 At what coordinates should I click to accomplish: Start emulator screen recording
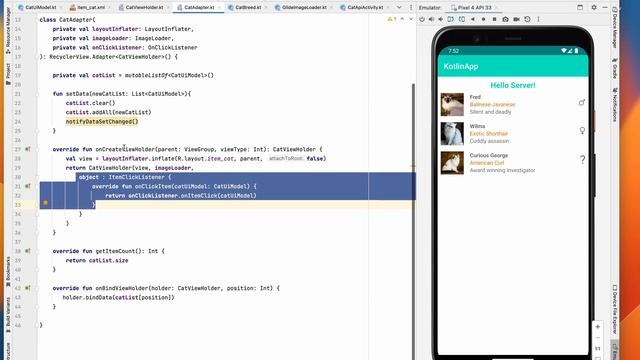pyautogui.click(x=516, y=19)
